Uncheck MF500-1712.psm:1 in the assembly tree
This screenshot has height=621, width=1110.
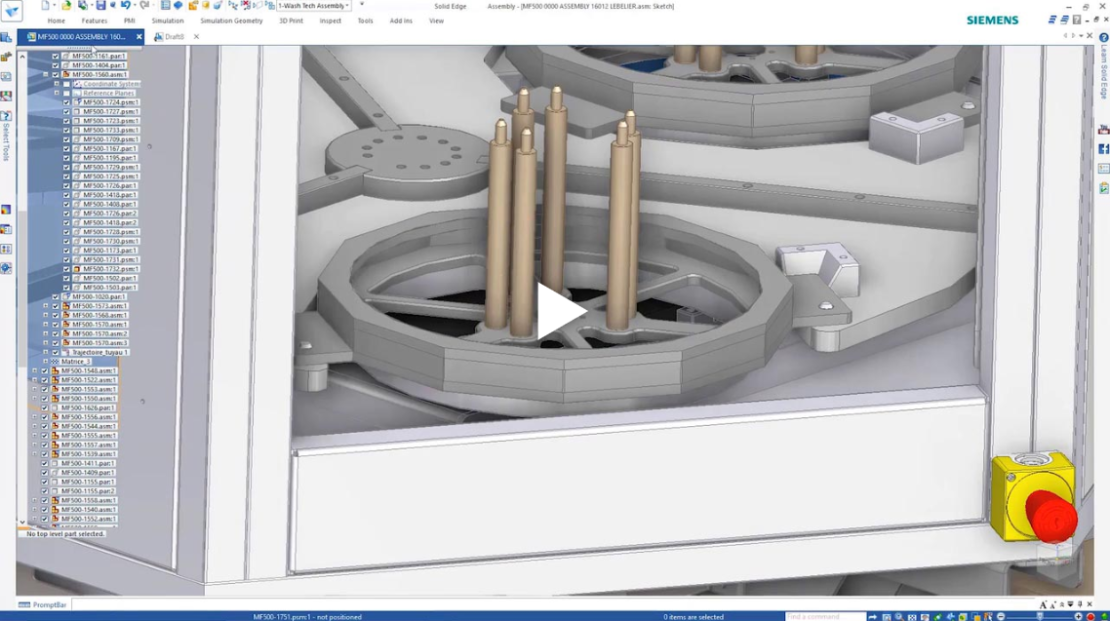(x=66, y=268)
